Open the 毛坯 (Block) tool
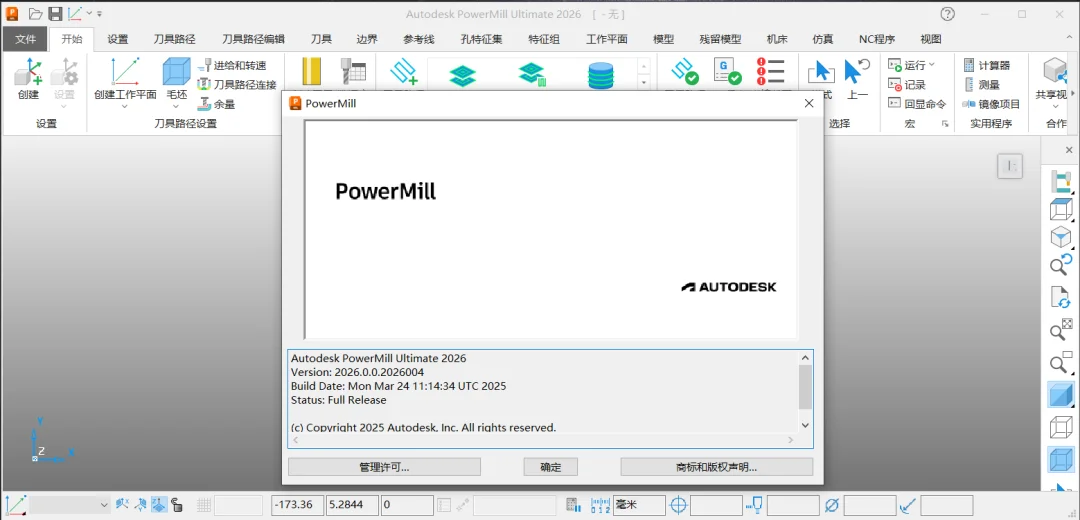This screenshot has width=1080, height=520. click(176, 78)
